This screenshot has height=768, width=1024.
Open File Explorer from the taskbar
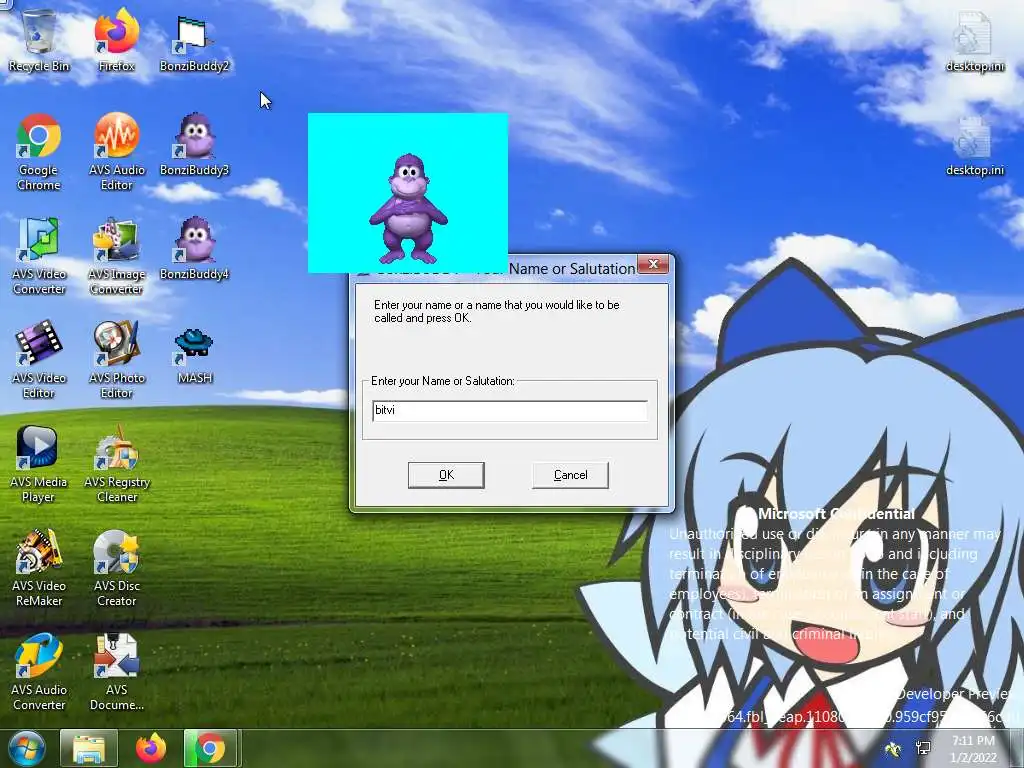point(89,748)
